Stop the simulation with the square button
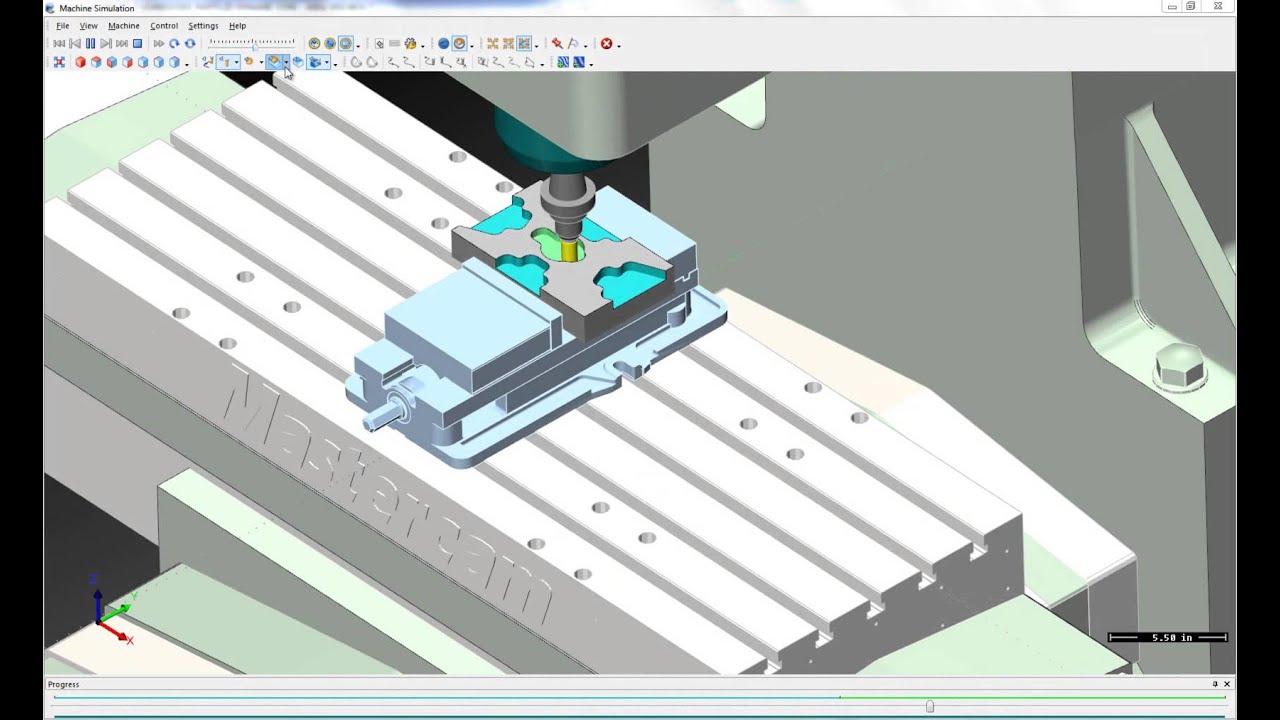Viewport: 1280px width, 720px height. [137, 44]
